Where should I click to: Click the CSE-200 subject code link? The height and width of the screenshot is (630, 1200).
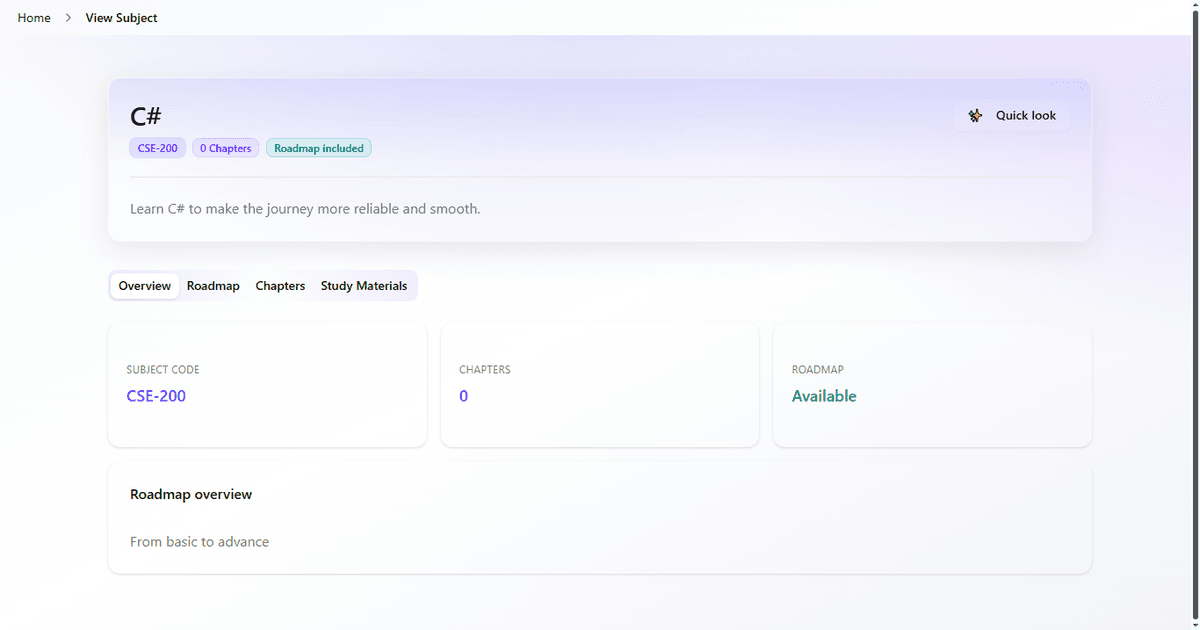click(x=156, y=396)
